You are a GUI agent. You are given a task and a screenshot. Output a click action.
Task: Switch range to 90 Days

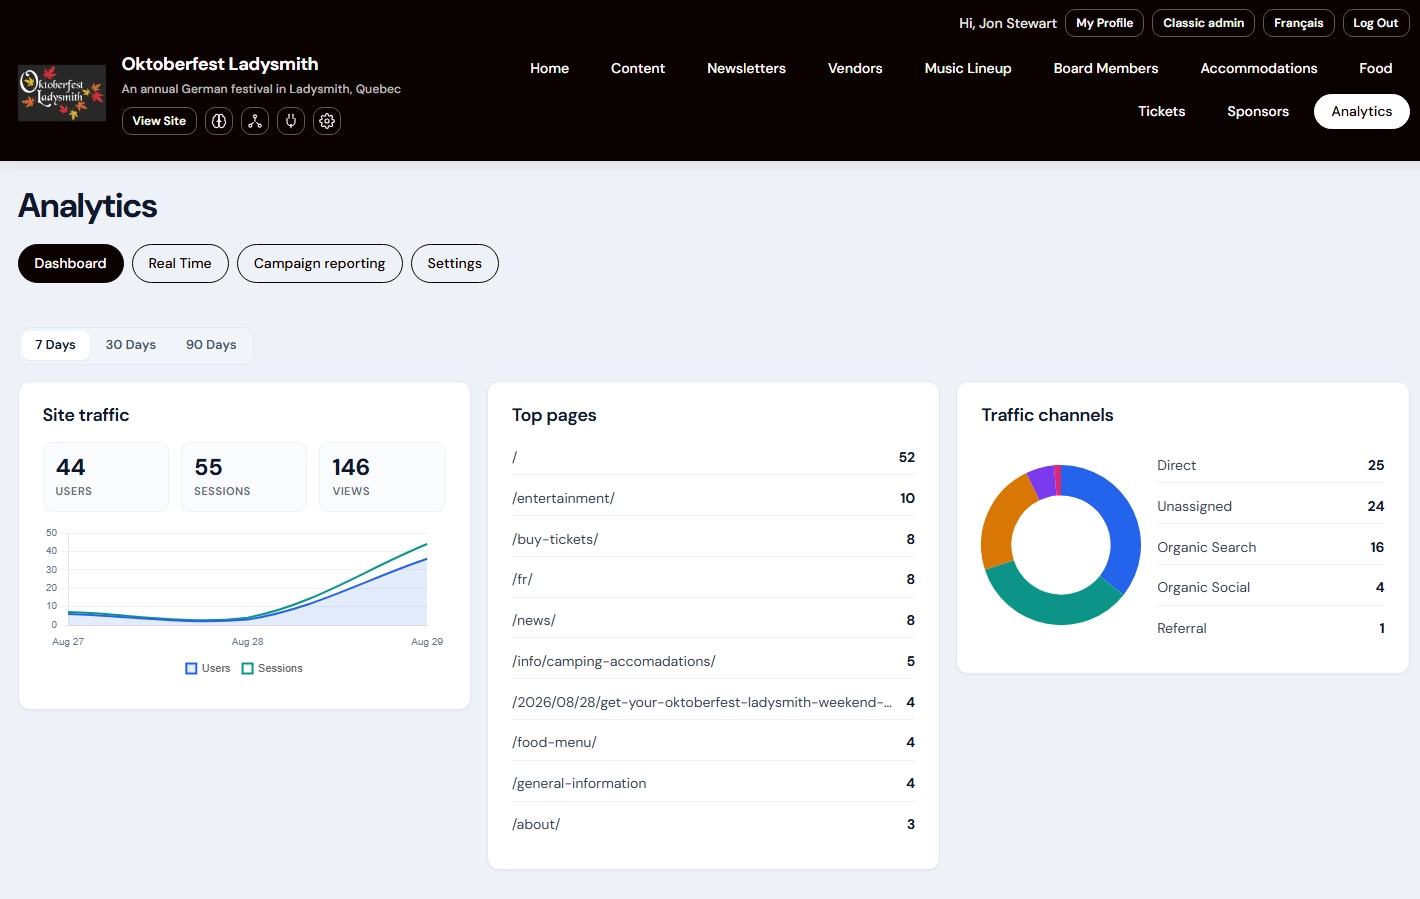(211, 345)
